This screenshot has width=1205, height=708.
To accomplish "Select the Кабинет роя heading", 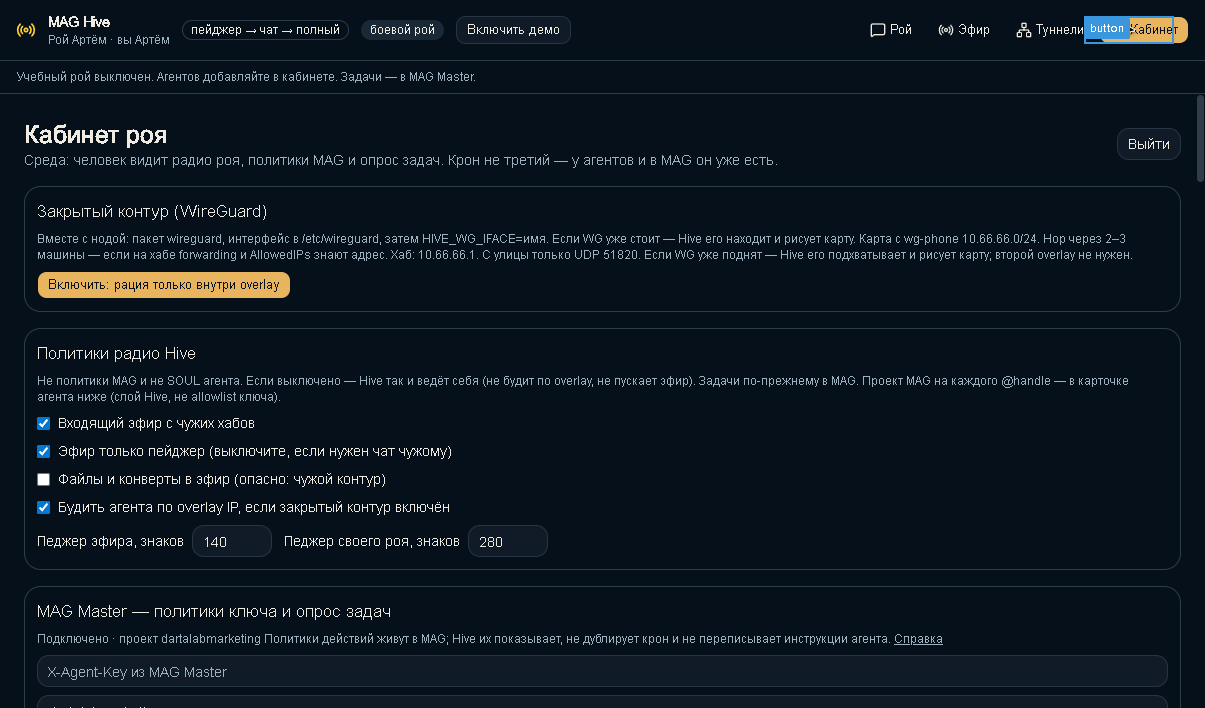I will pos(96,135).
